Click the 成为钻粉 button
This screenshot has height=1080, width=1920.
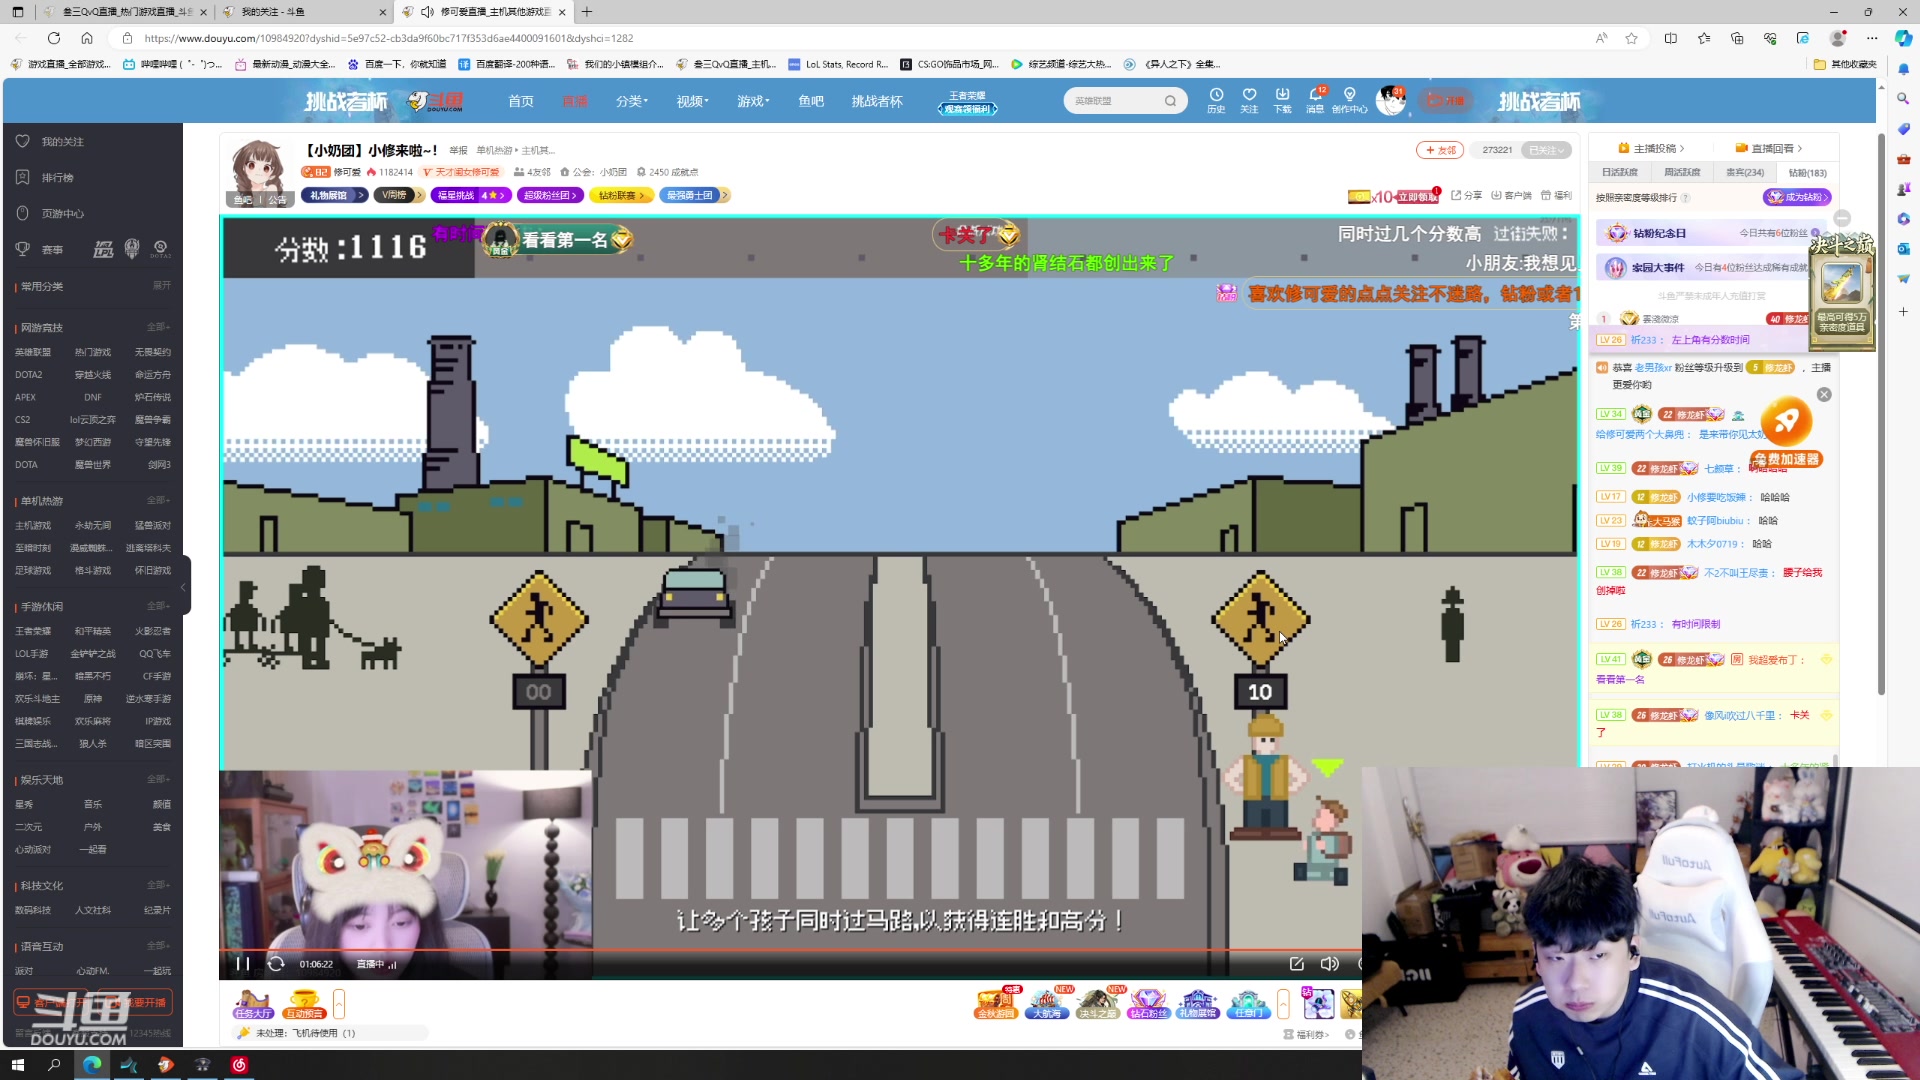pyautogui.click(x=1797, y=197)
